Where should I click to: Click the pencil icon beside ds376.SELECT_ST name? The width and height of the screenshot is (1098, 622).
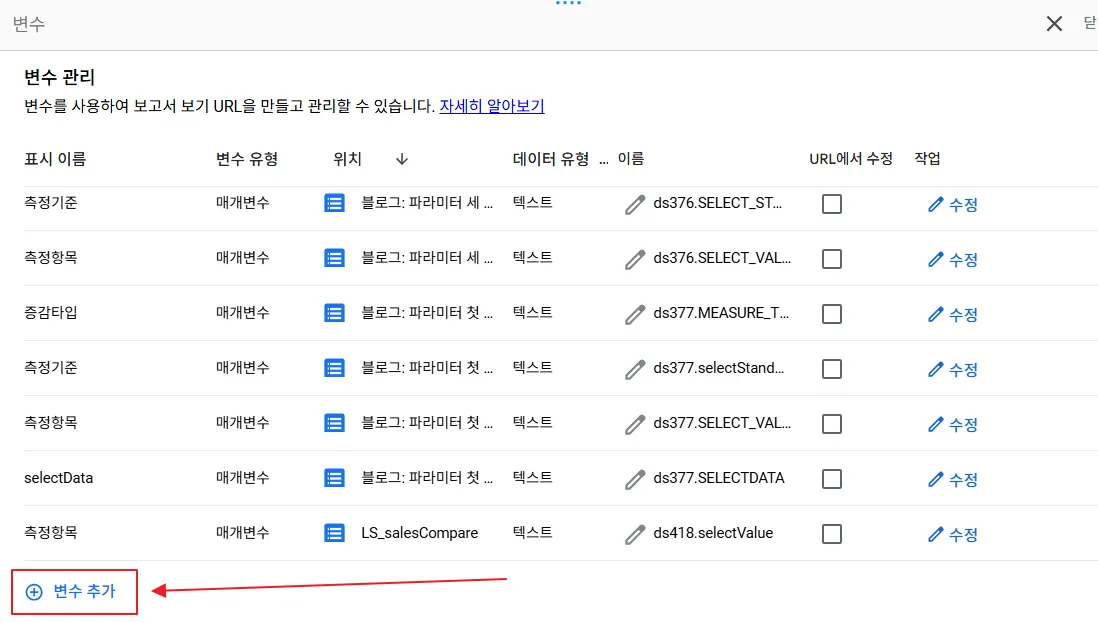635,205
